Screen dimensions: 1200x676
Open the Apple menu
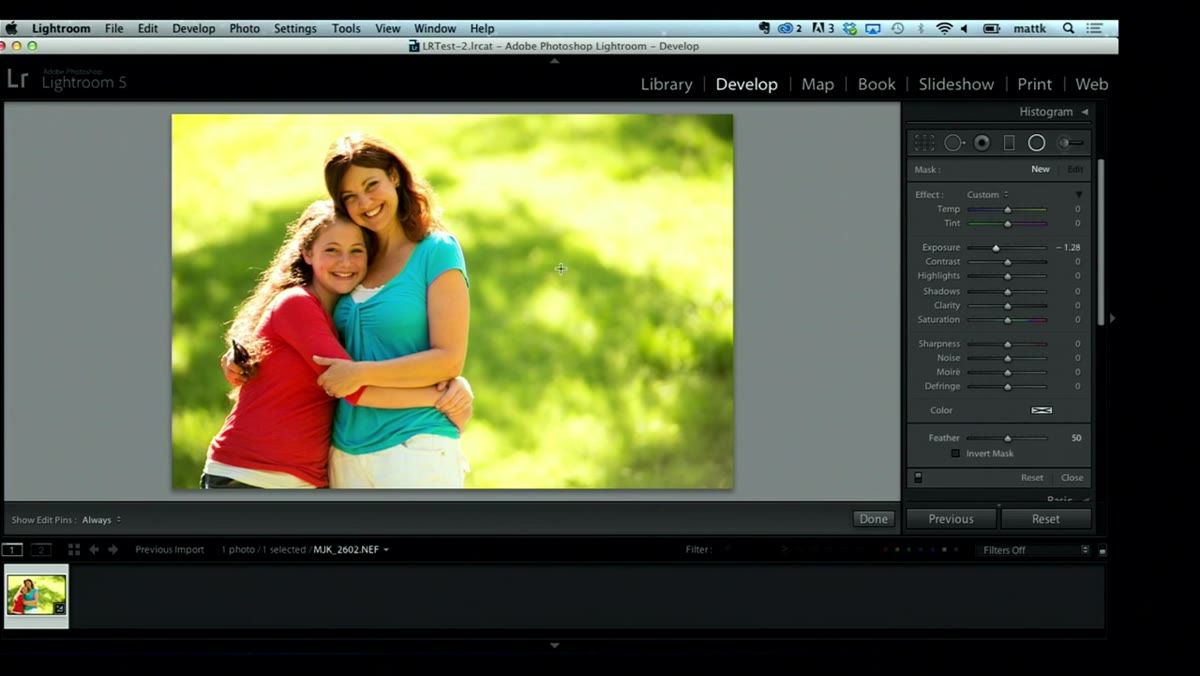click(x=12, y=28)
